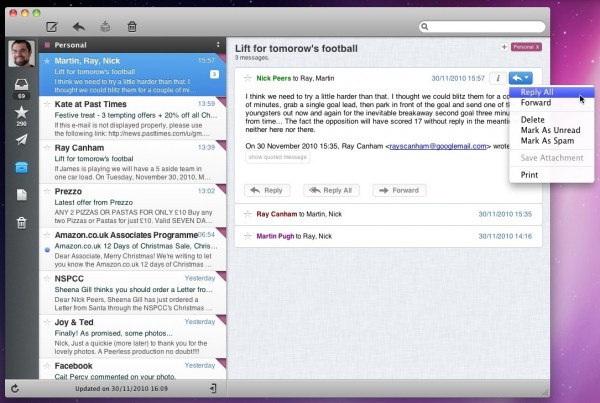
Task: Star the Kate at Past Times email
Action: (46, 103)
